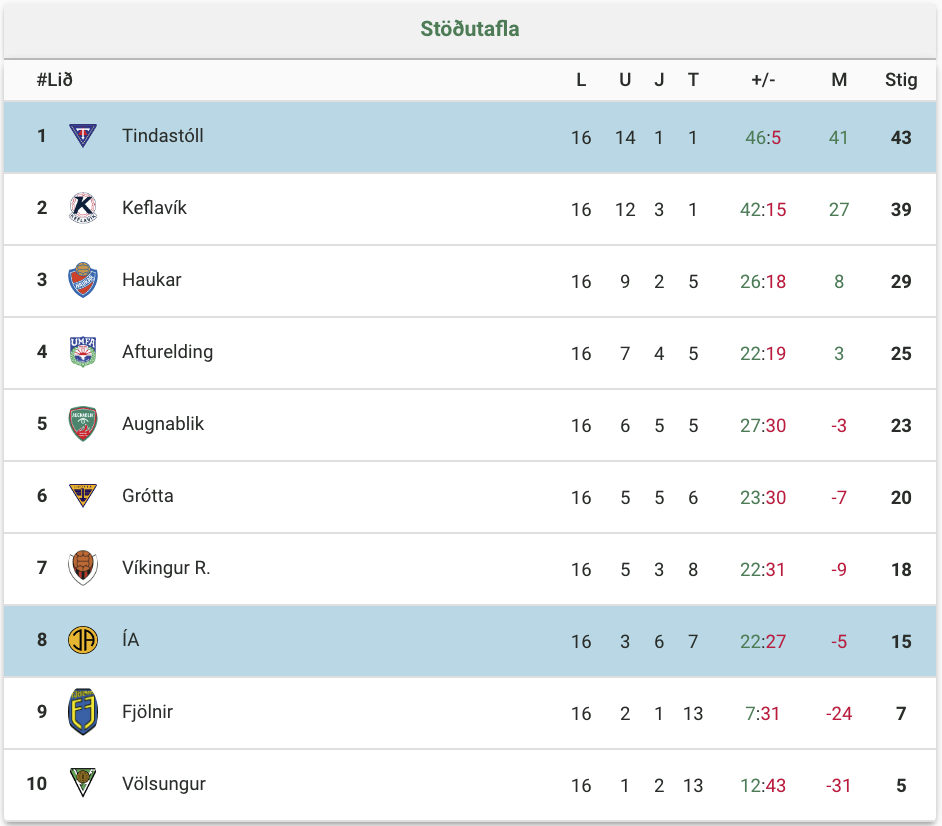This screenshot has width=942, height=826.
Task: Click the ÍA yellow round logo
Action: pyautogui.click(x=83, y=640)
